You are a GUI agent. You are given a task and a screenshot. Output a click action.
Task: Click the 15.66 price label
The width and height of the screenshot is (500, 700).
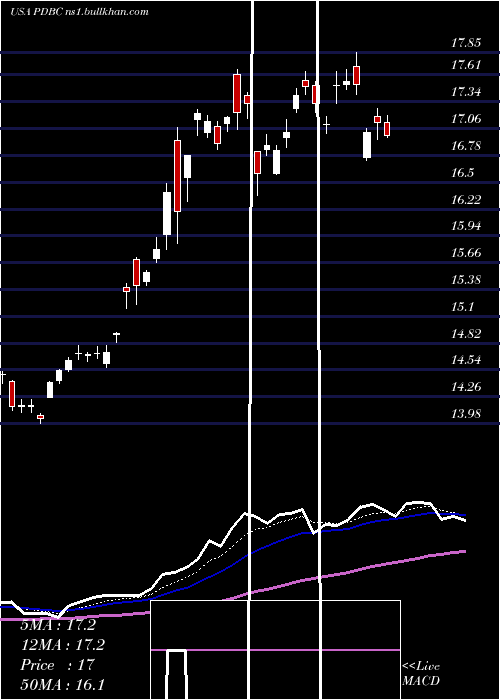click(x=466, y=253)
